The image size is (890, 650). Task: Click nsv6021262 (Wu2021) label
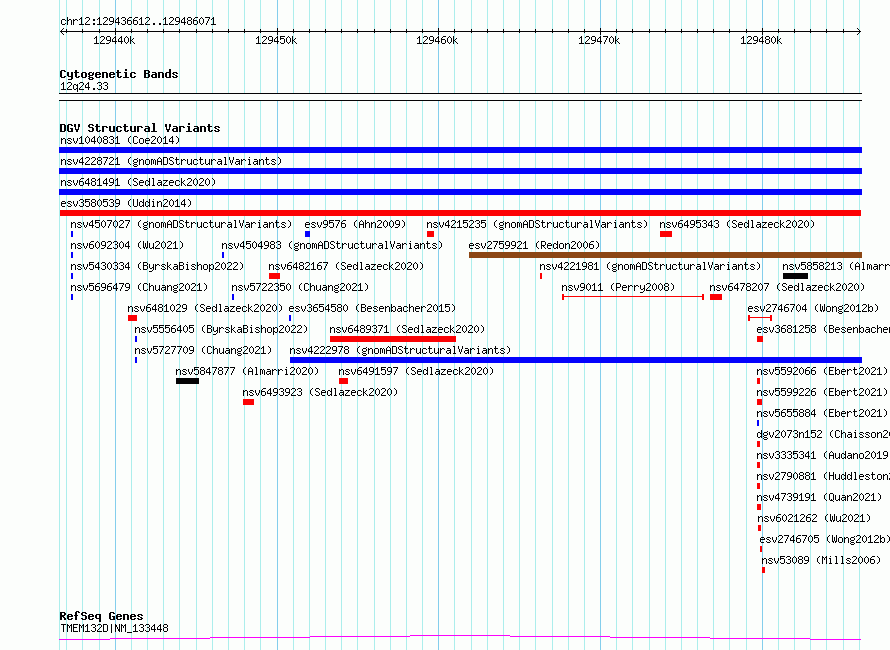[814, 518]
